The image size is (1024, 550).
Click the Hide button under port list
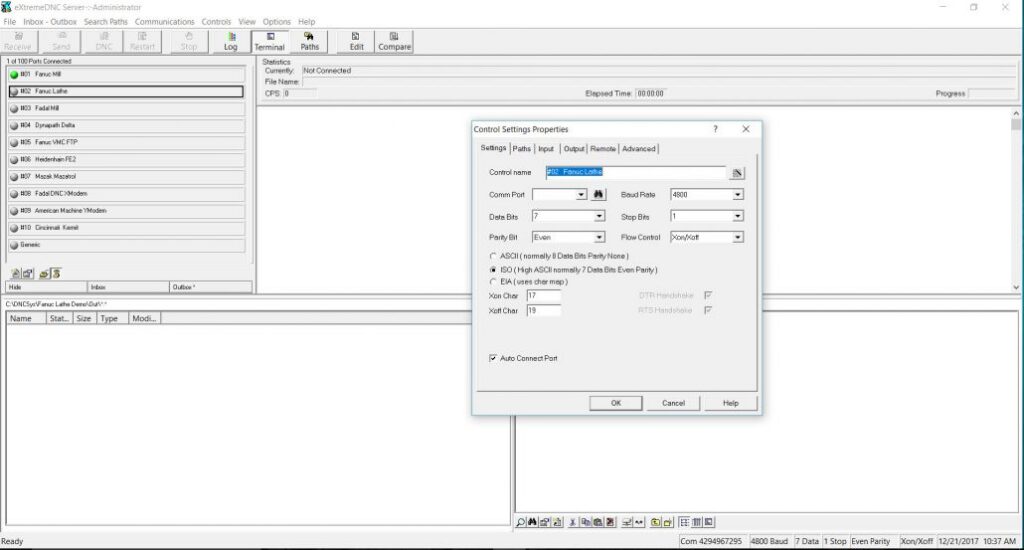pyautogui.click(x=46, y=287)
